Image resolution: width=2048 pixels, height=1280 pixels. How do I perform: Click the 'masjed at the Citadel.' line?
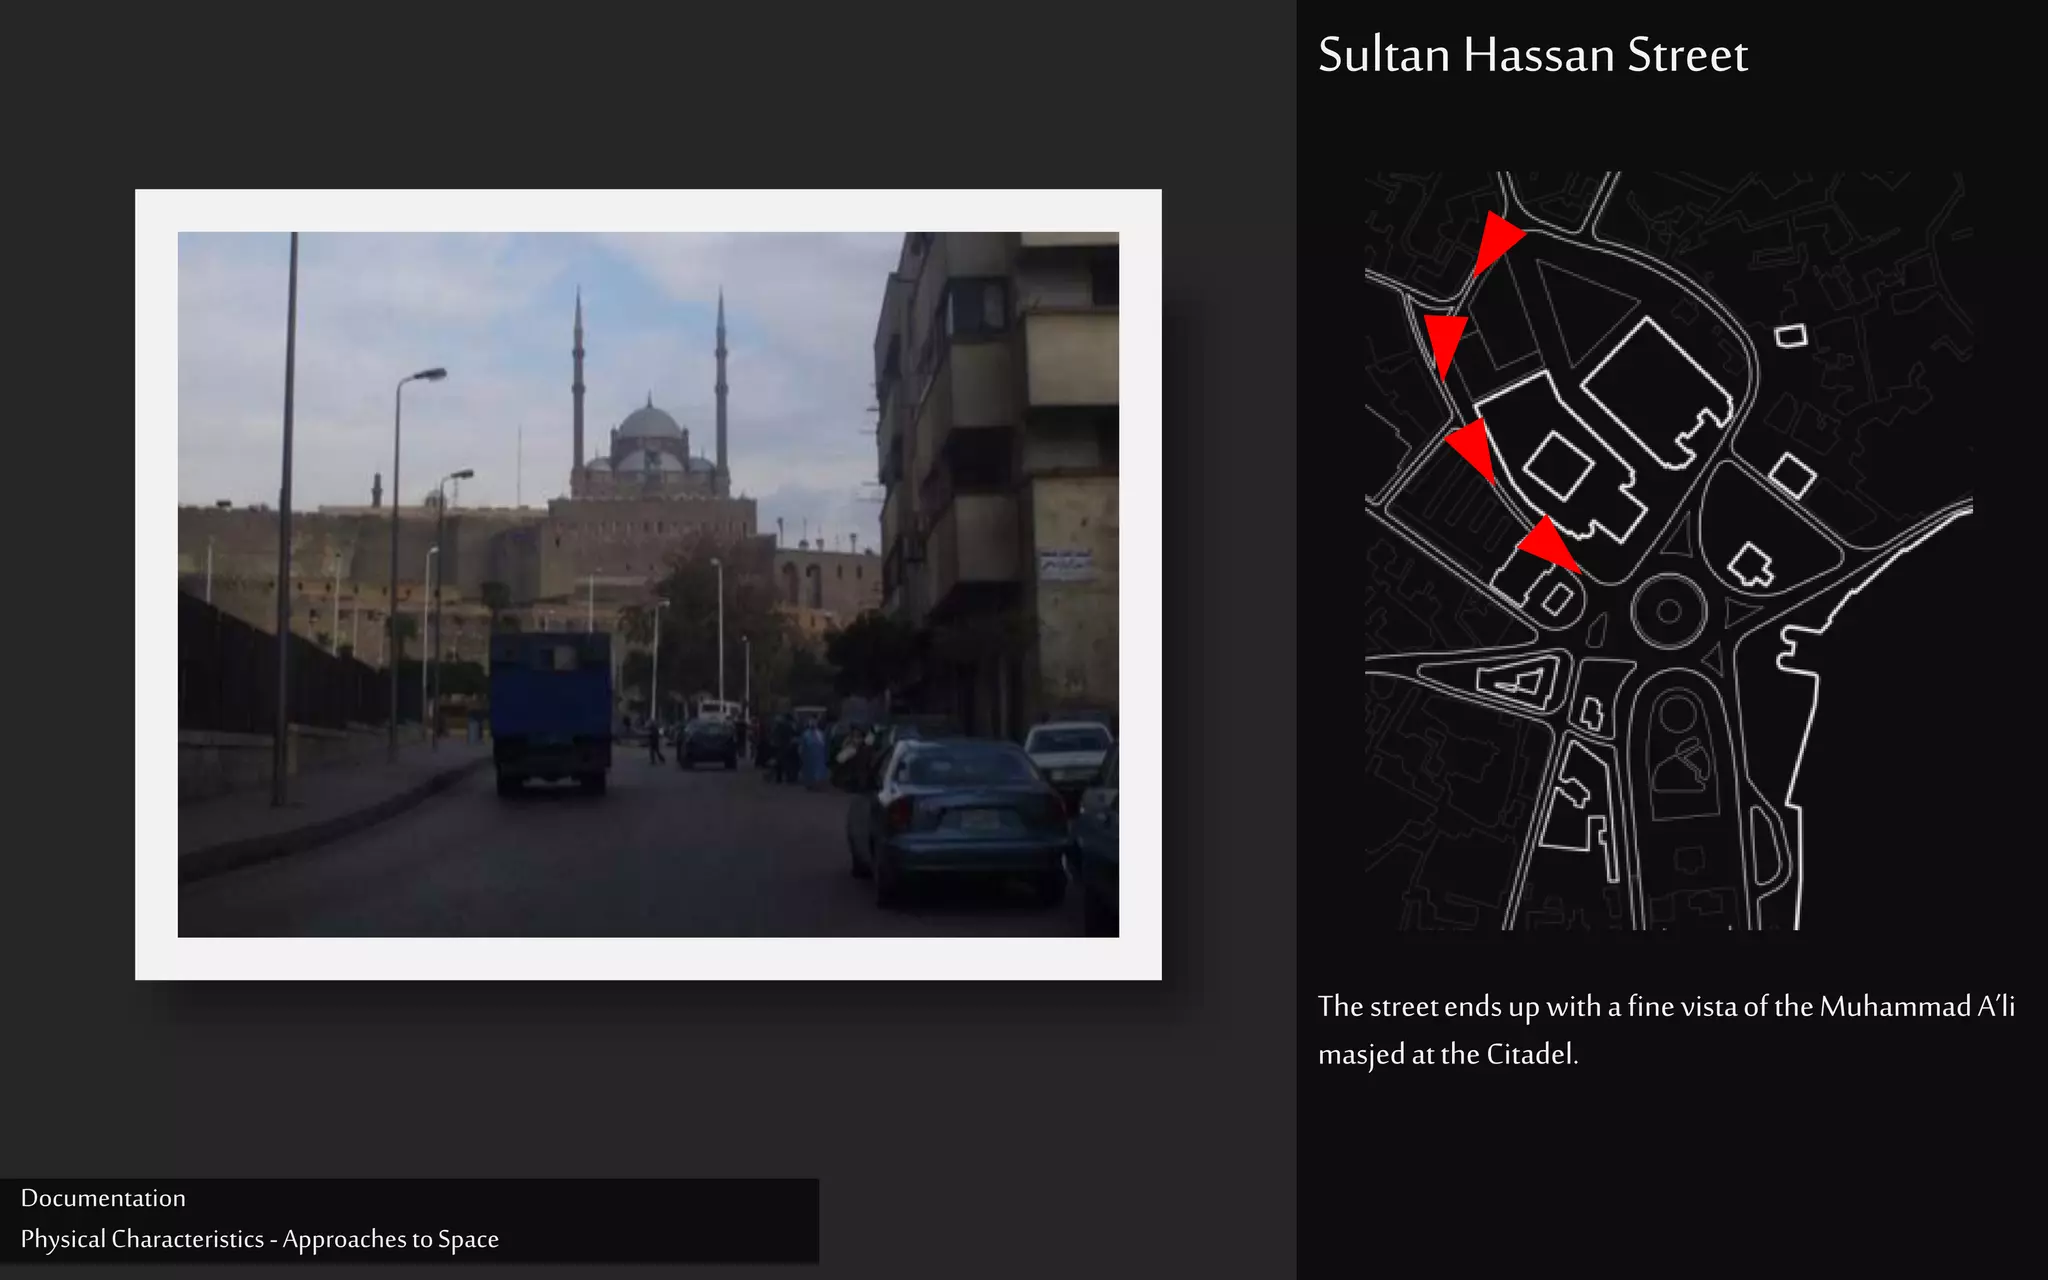point(1448,1054)
